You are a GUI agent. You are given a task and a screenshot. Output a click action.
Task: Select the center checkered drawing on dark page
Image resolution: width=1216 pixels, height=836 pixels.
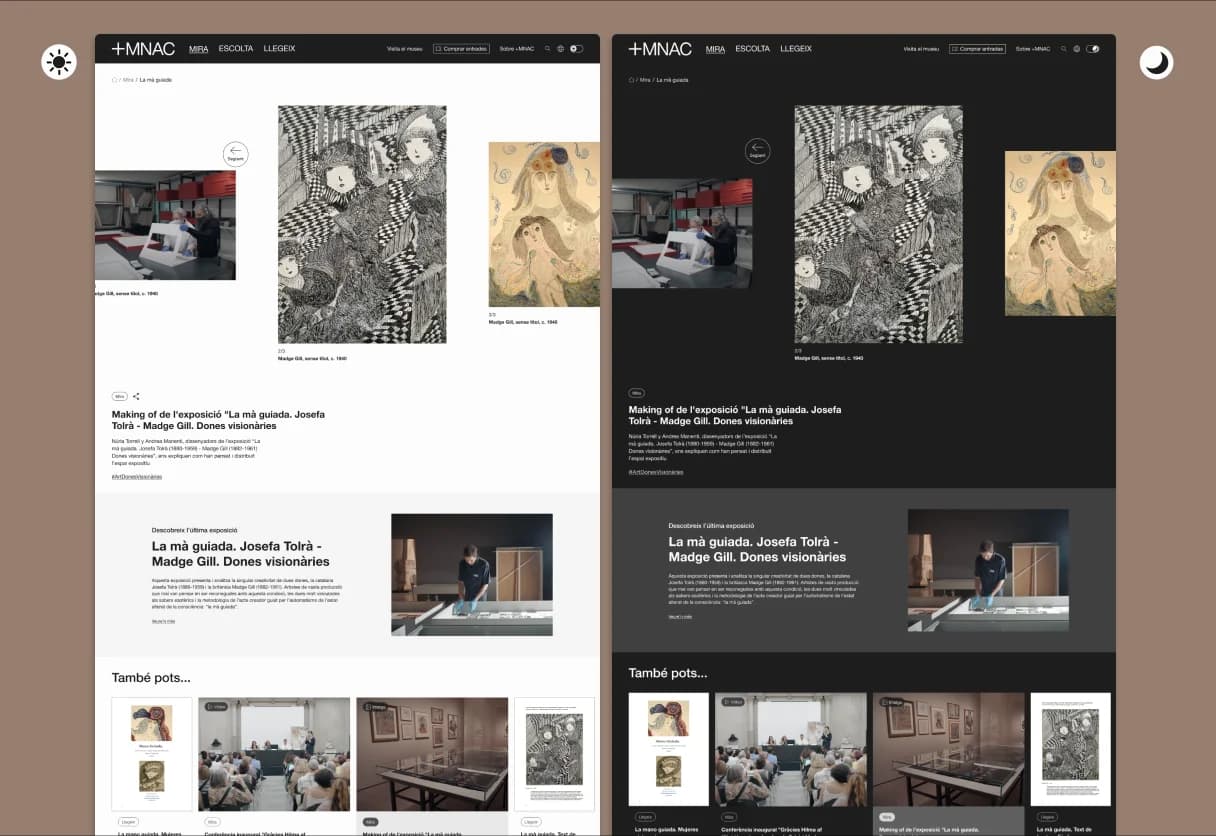[x=879, y=224]
